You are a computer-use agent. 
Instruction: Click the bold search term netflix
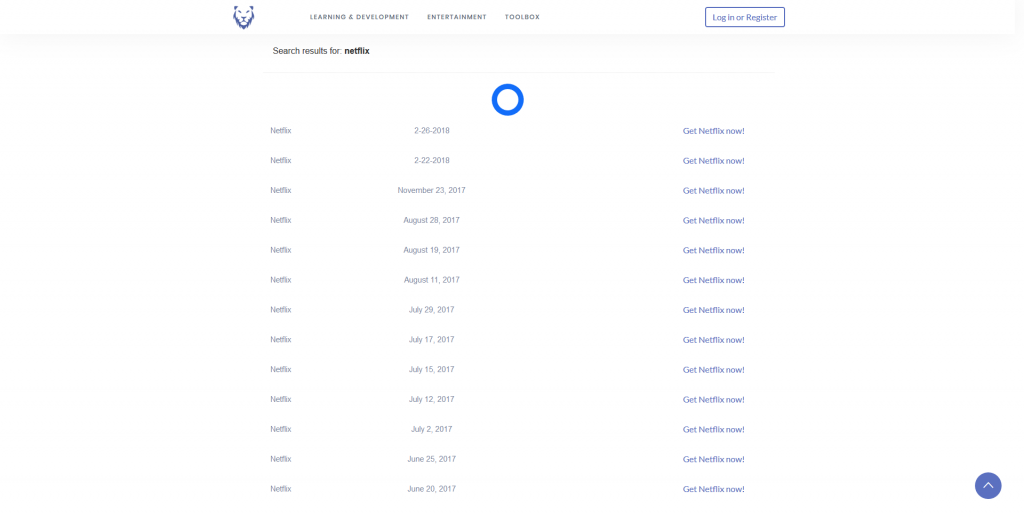(x=357, y=51)
